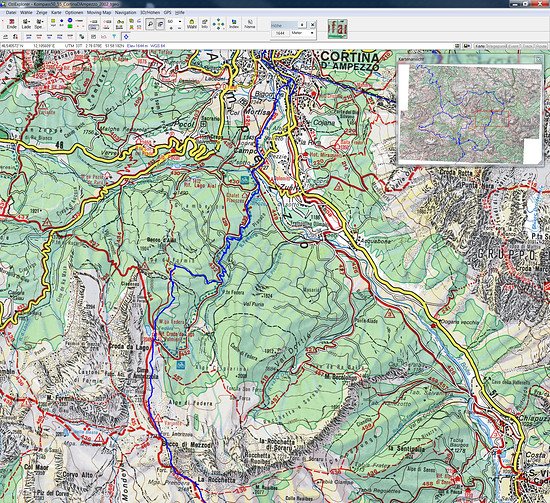The width and height of the screenshot is (550, 503).
Task: Click the Ende toolbar icon
Action: point(12,24)
